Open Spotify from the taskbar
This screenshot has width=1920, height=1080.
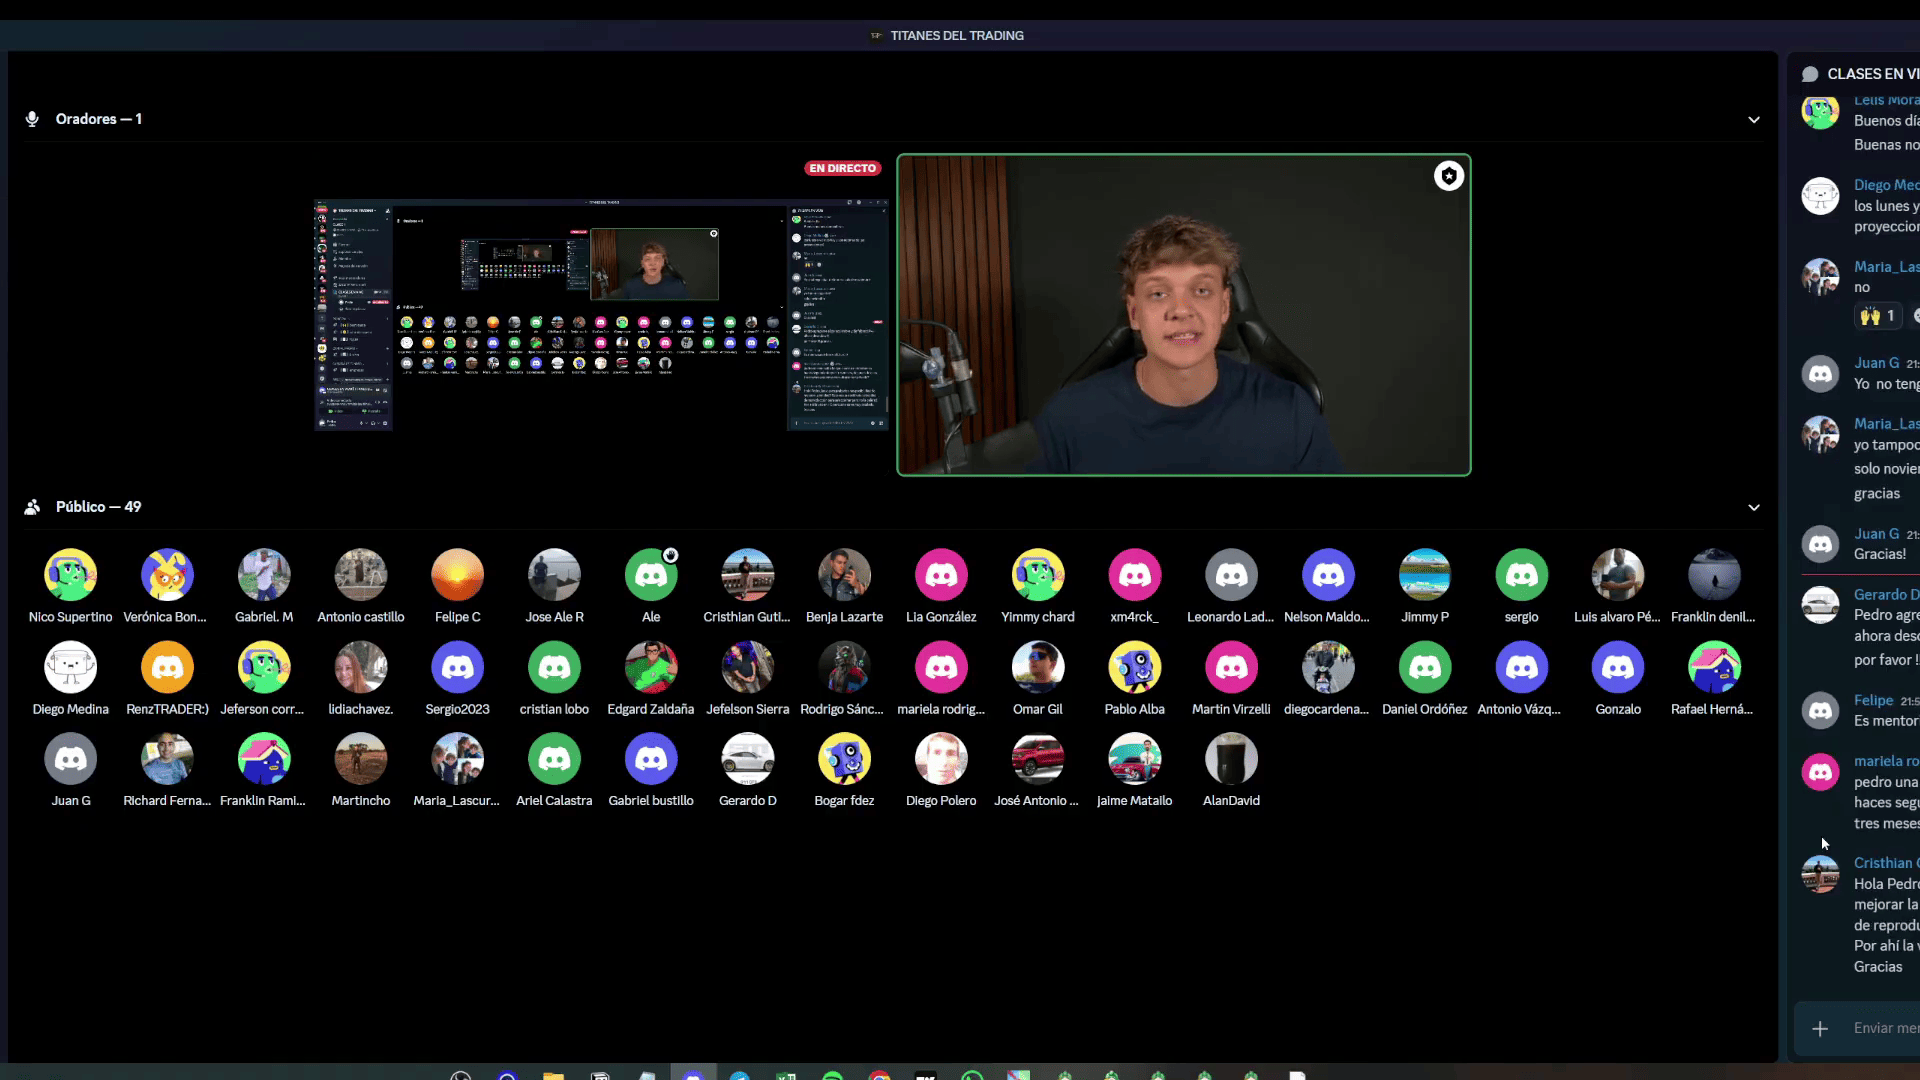832,1076
